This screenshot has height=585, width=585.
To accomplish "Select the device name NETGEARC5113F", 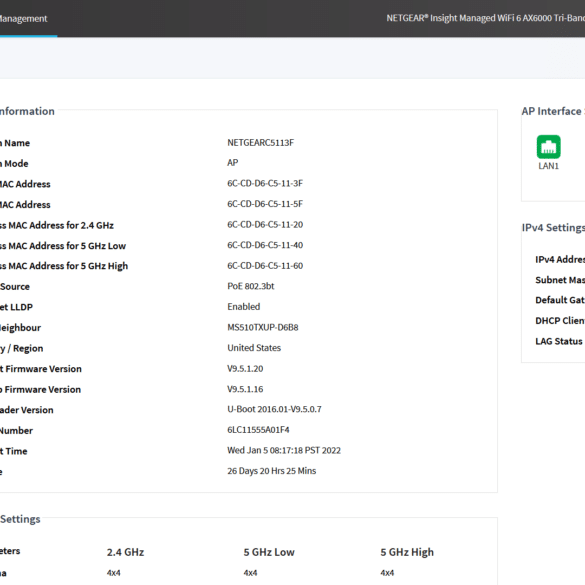I will pyautogui.click(x=260, y=143).
